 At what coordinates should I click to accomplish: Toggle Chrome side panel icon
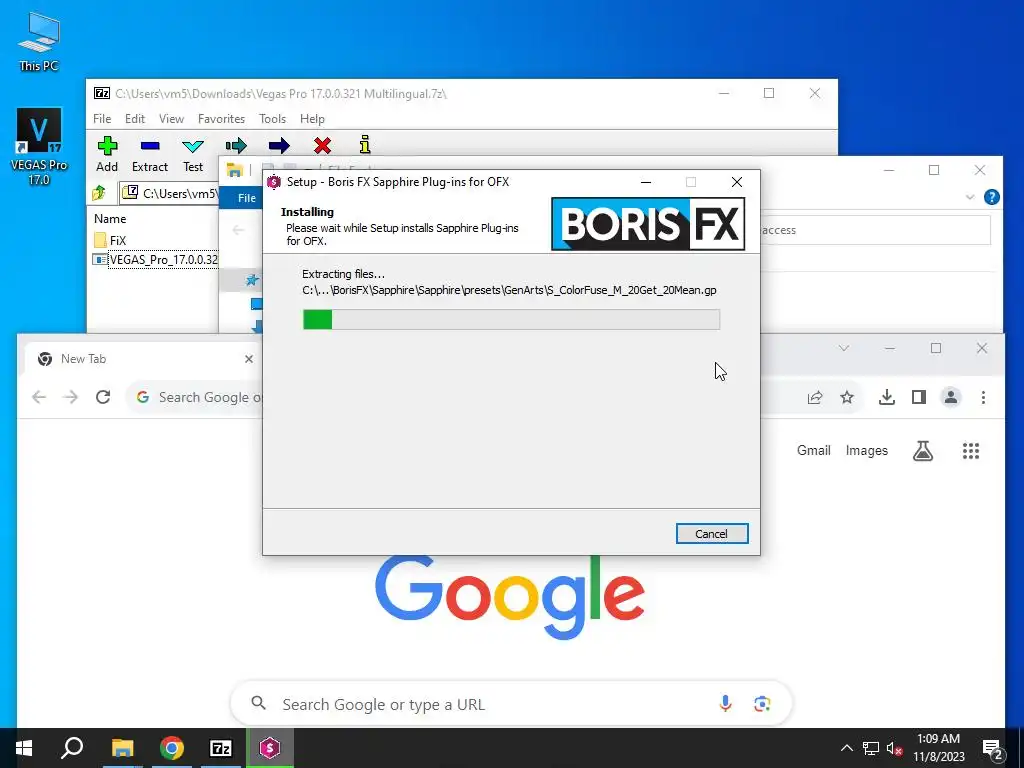click(x=919, y=397)
